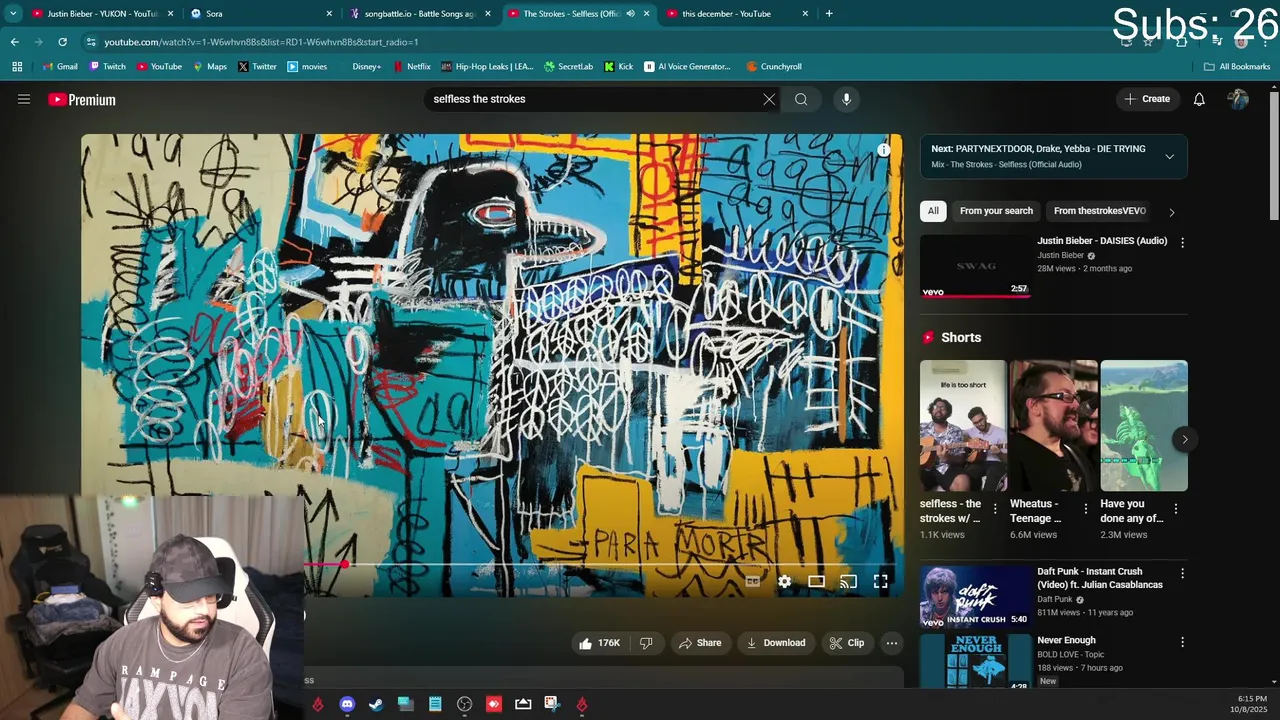The width and height of the screenshot is (1280, 720).
Task: Start voice search with microphone icon
Action: (846, 99)
